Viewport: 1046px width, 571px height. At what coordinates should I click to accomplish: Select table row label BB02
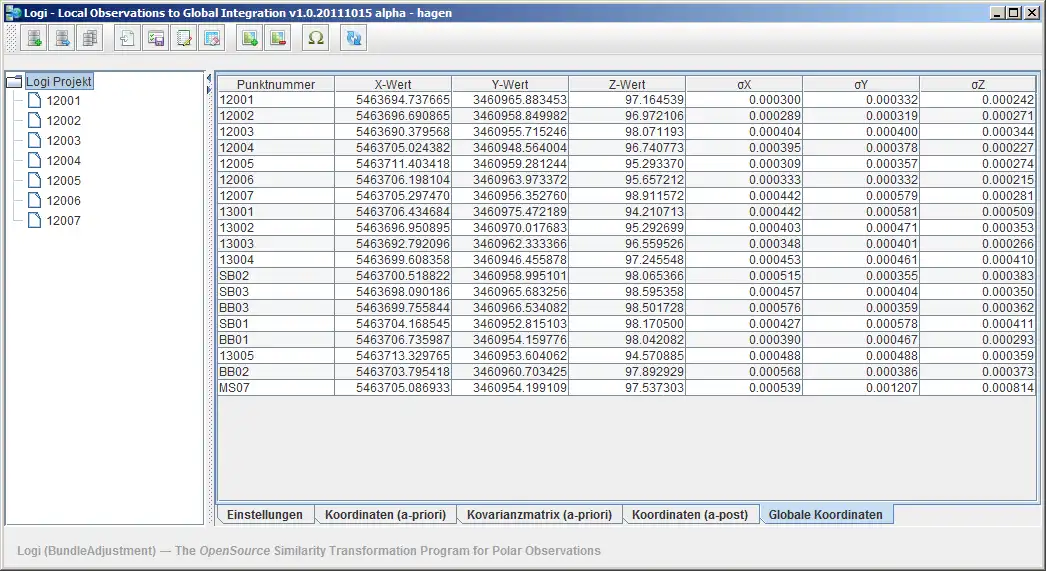[276, 372]
